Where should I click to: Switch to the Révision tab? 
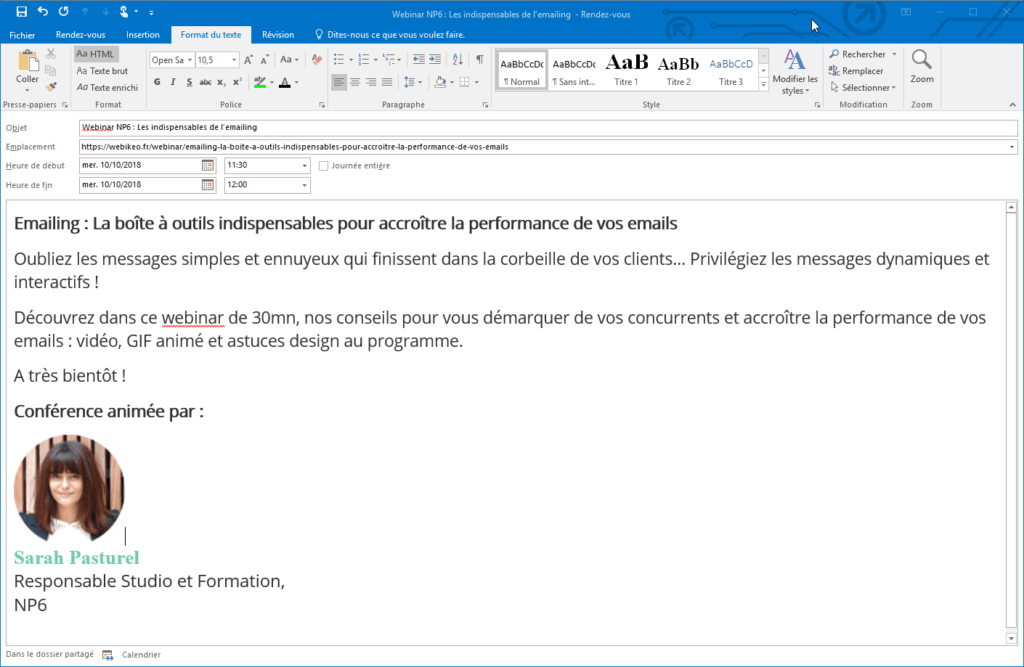coord(278,35)
